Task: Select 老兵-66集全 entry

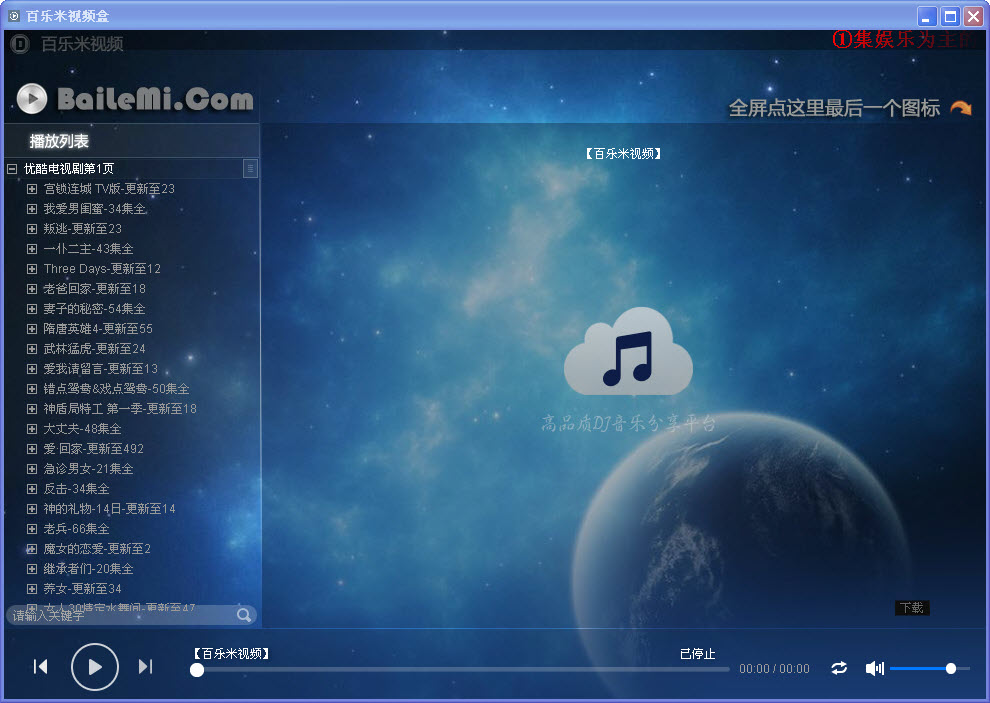Action: click(x=76, y=529)
